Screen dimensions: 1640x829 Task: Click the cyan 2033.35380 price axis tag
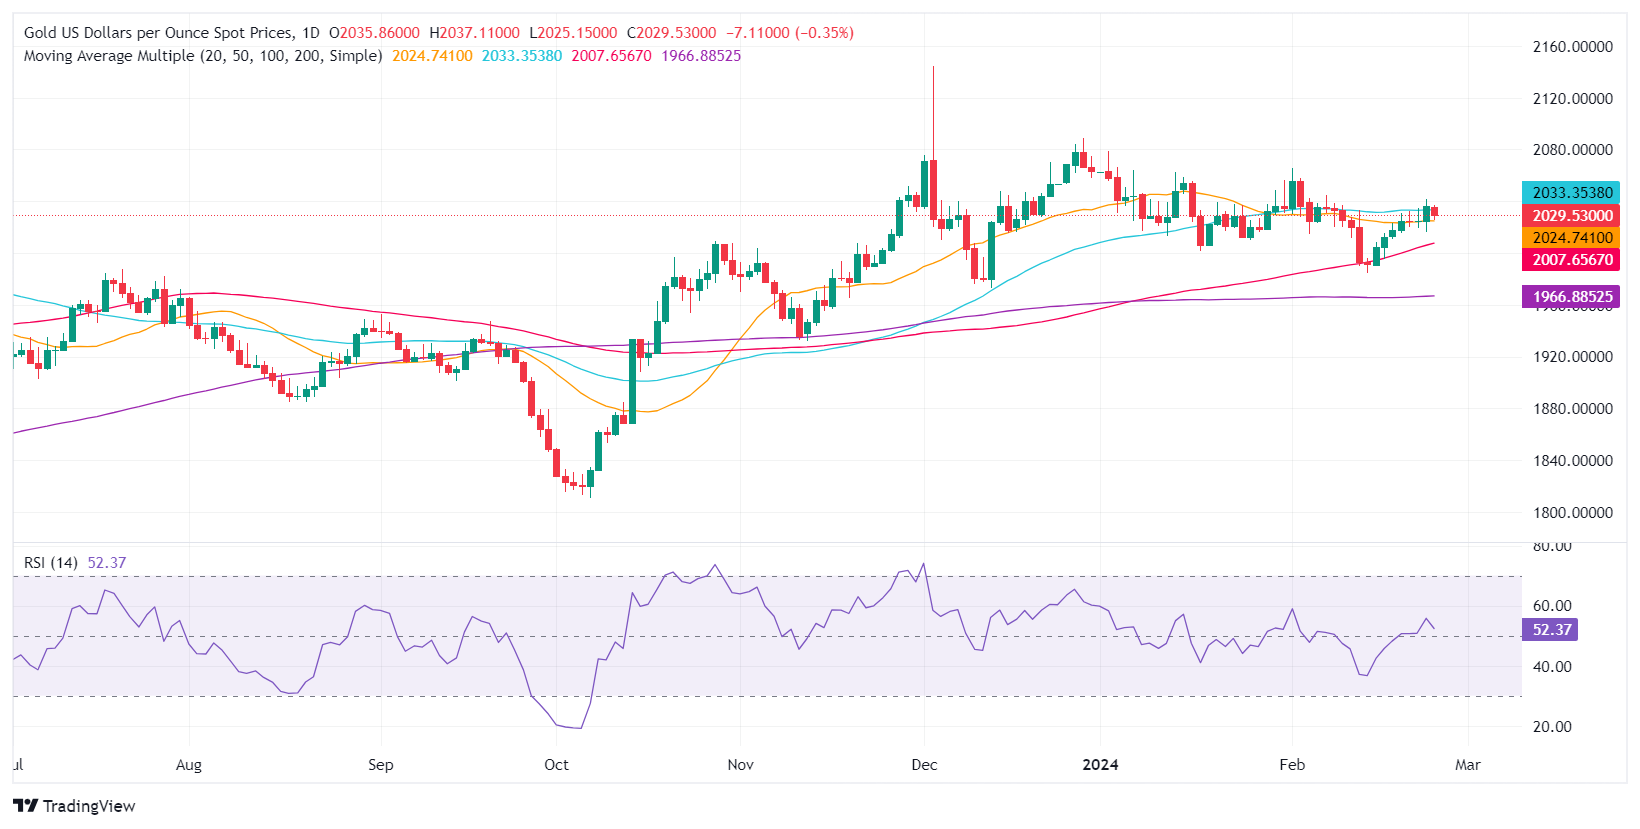tap(1572, 193)
